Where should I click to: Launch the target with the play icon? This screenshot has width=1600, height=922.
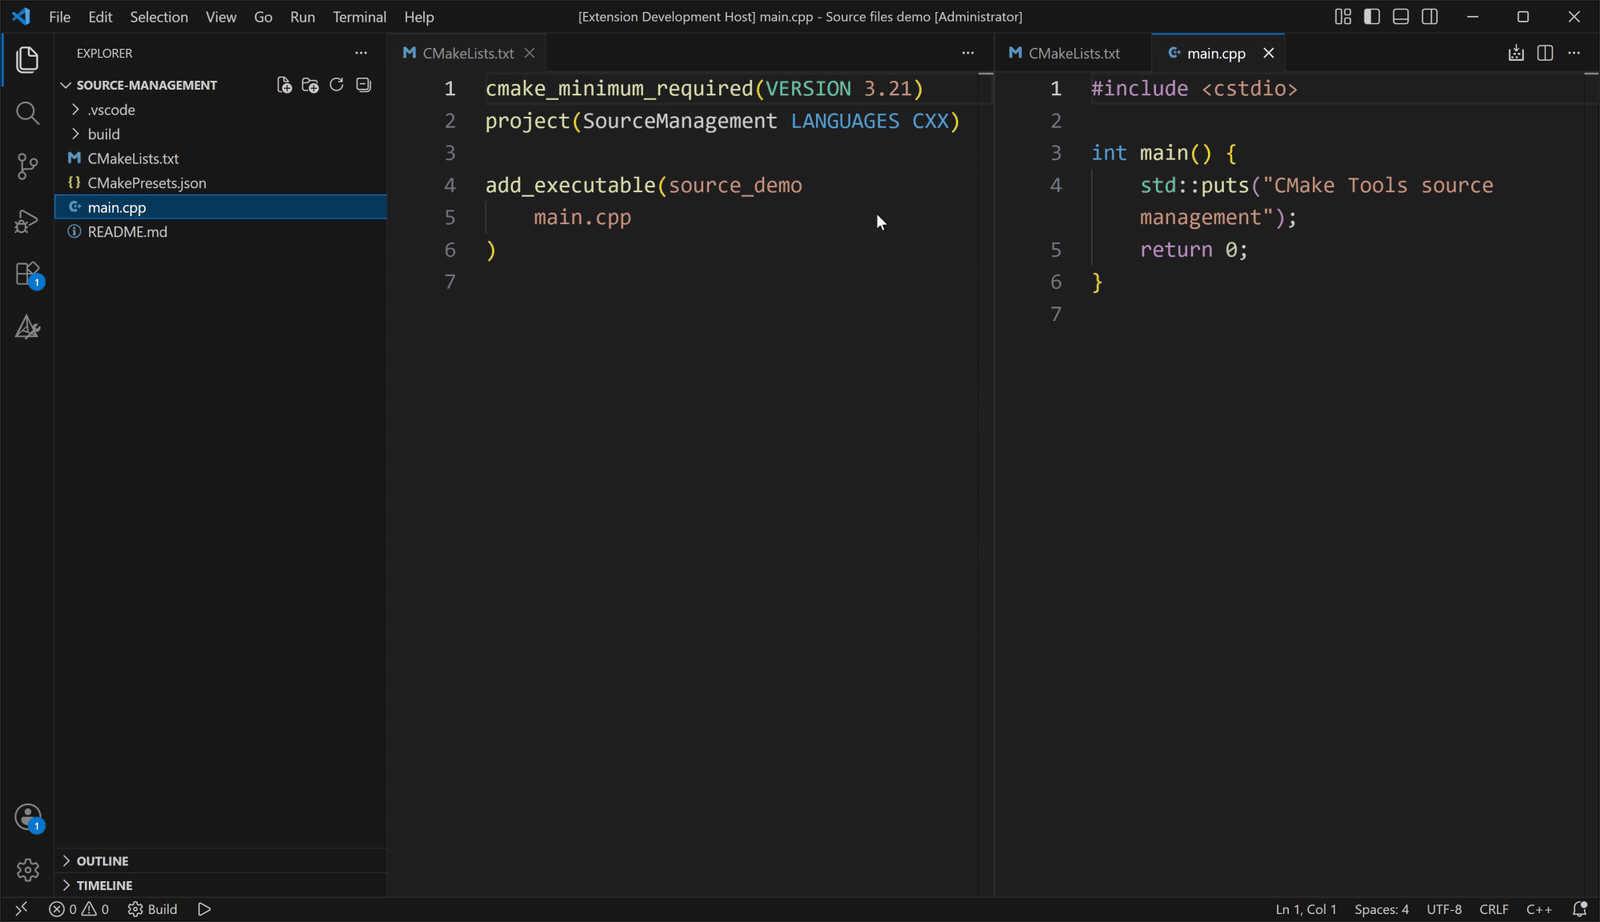coord(204,909)
